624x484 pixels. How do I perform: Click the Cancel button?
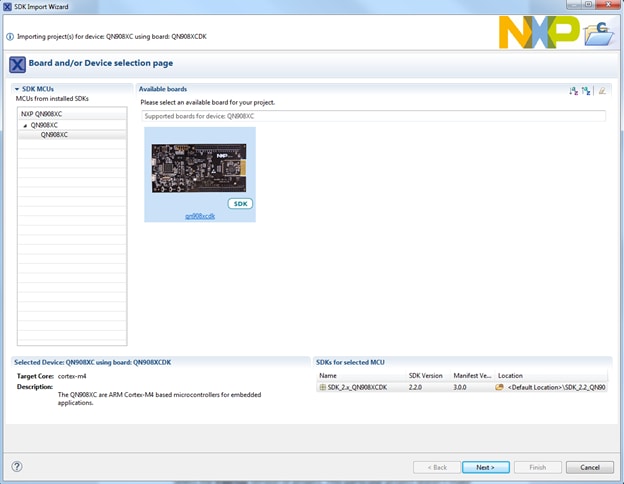[590, 467]
